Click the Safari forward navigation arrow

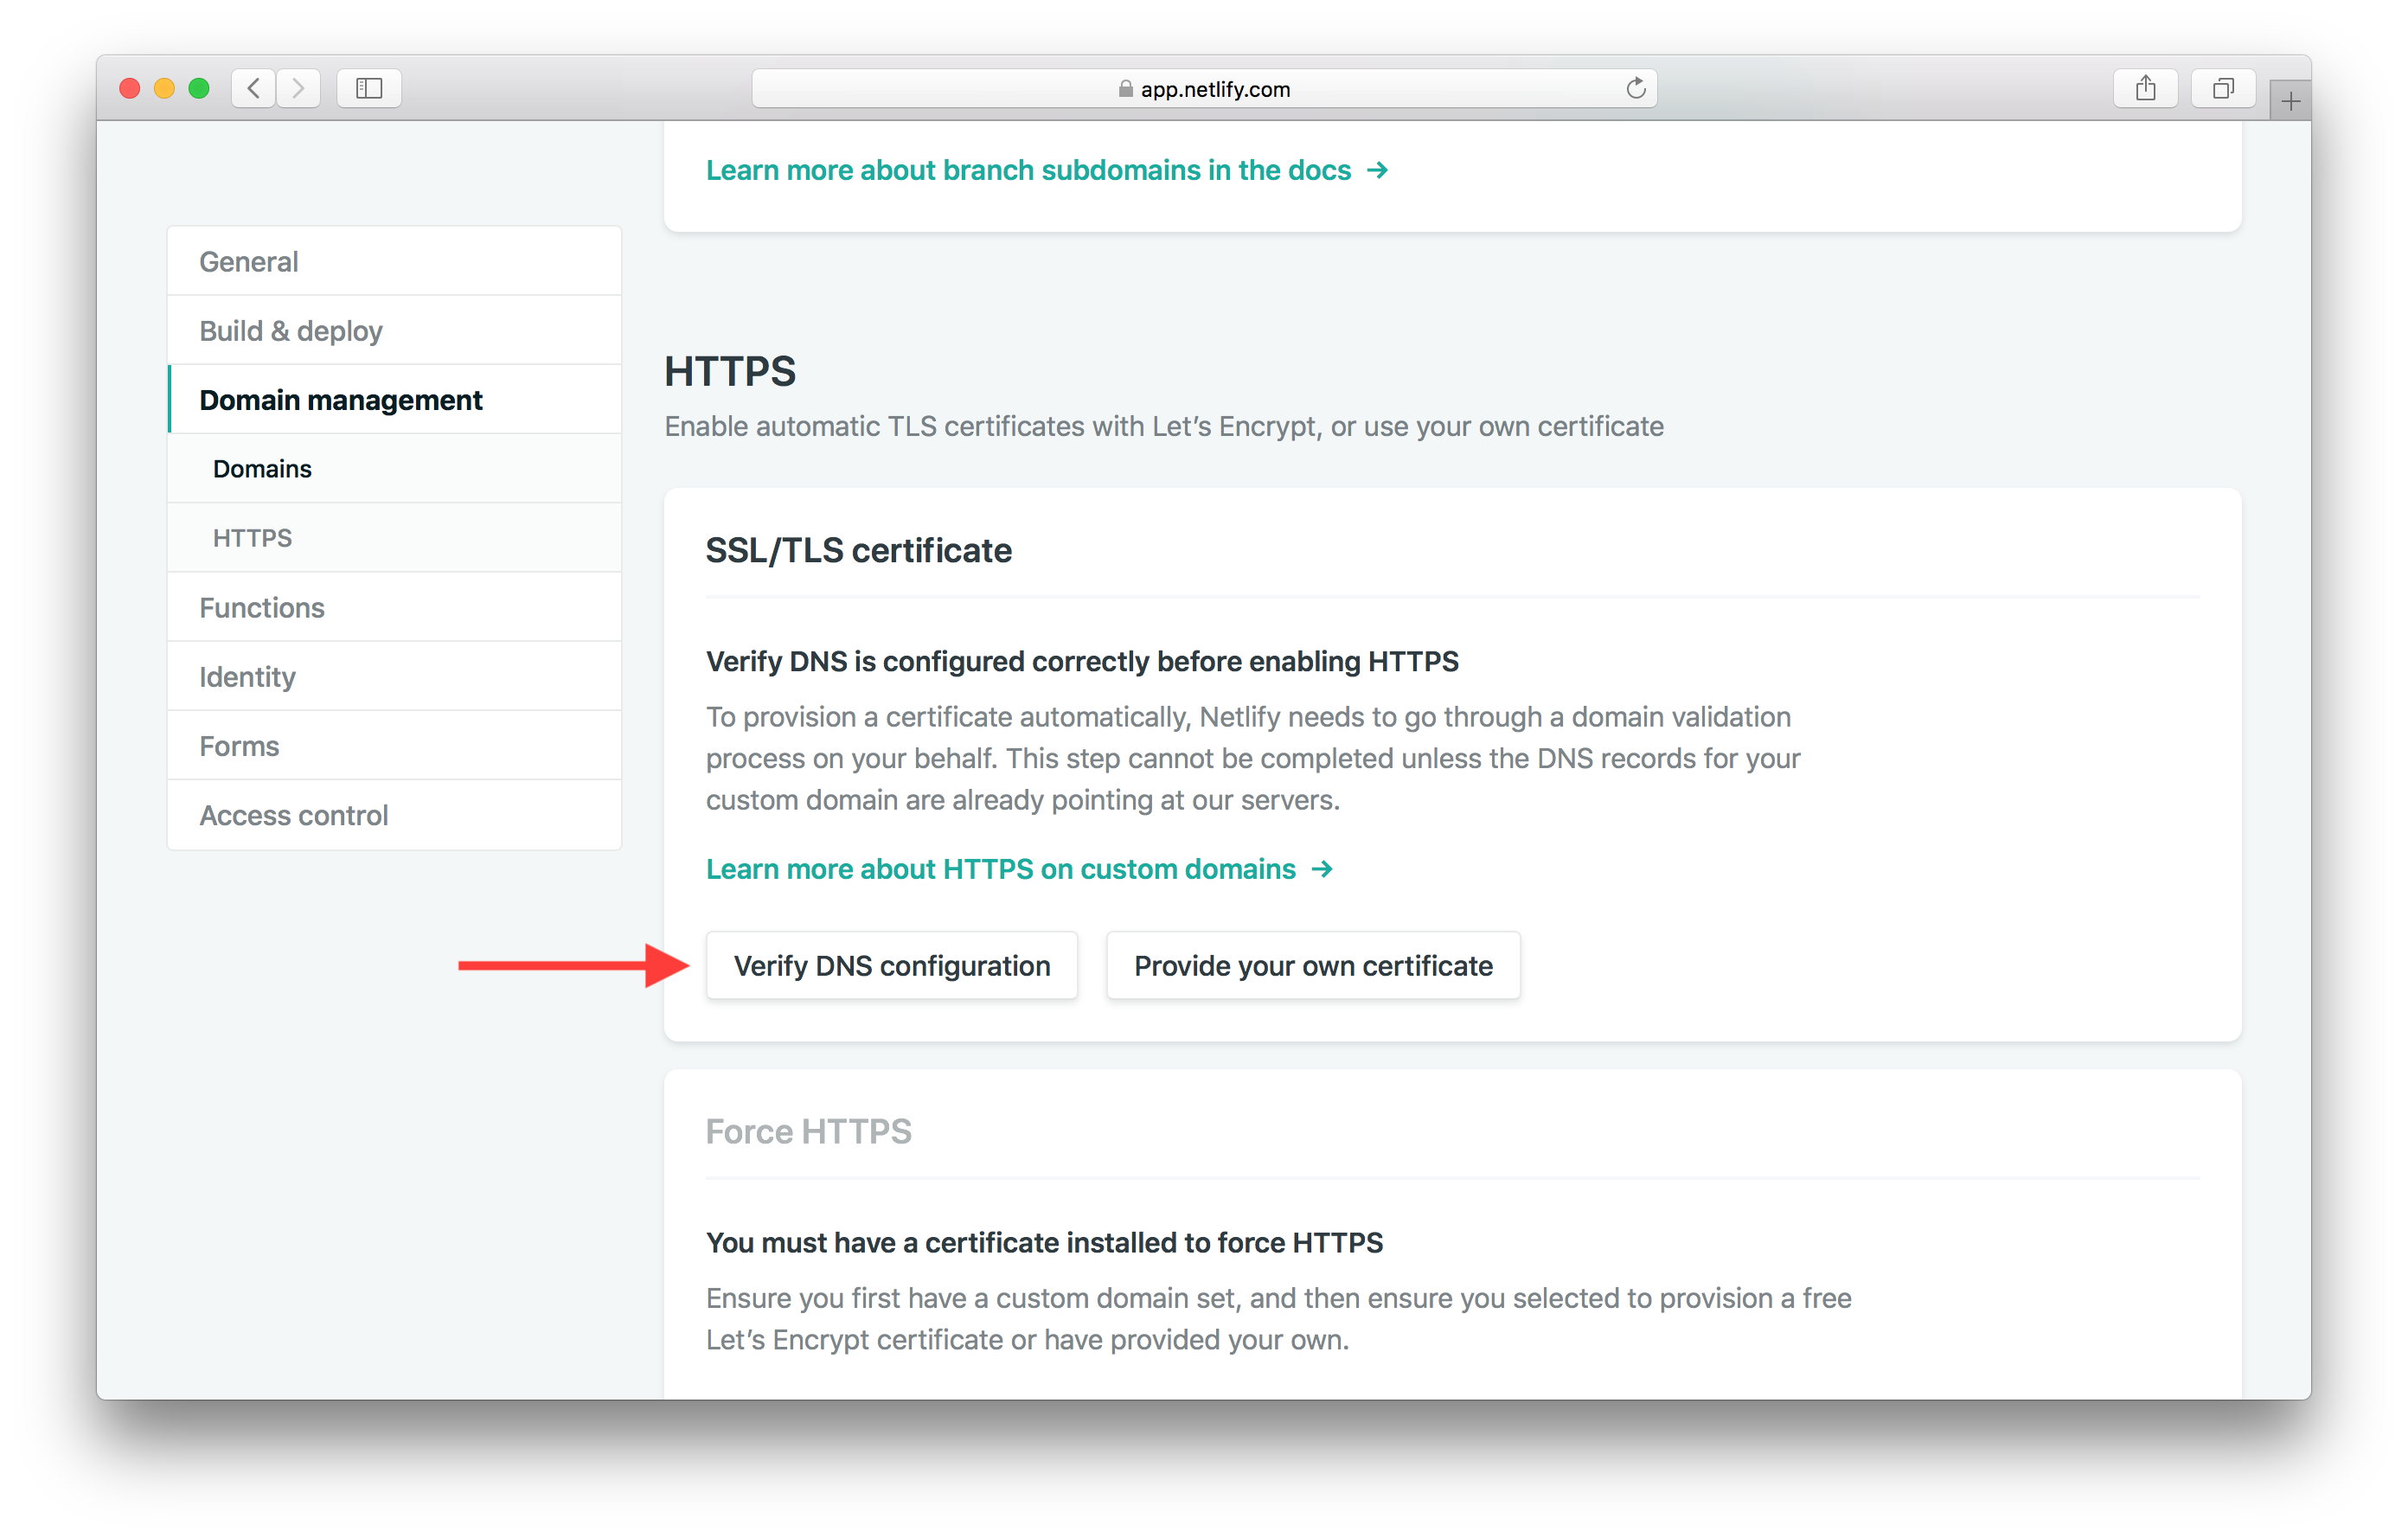coord(298,88)
